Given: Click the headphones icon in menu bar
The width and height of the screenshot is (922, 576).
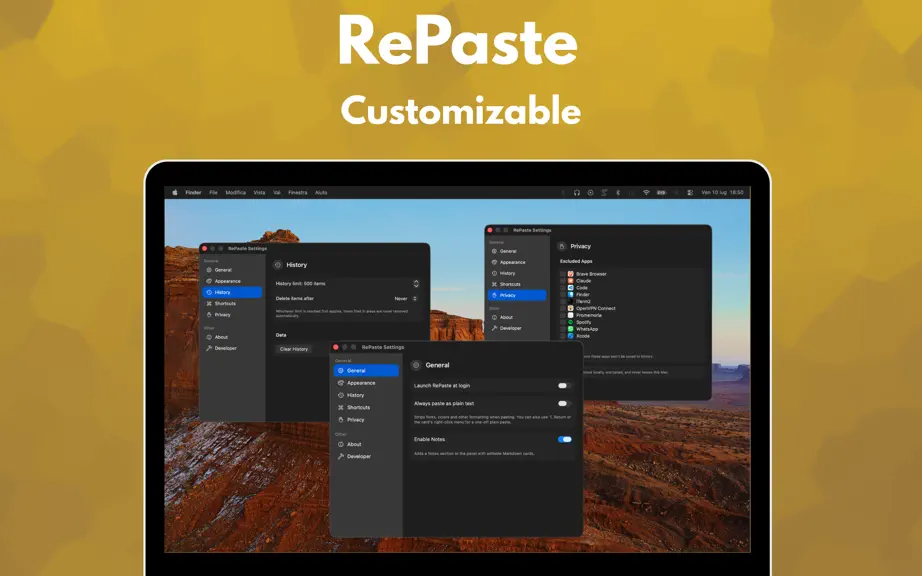Looking at the screenshot, I should [x=577, y=192].
